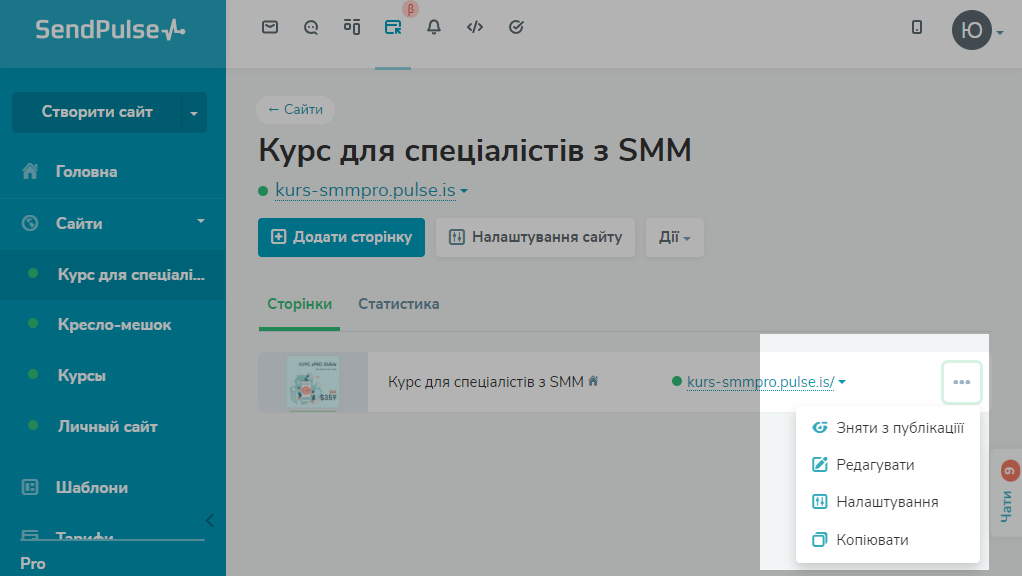Click Додати сторінку button
This screenshot has height=576, width=1022.
342,237
